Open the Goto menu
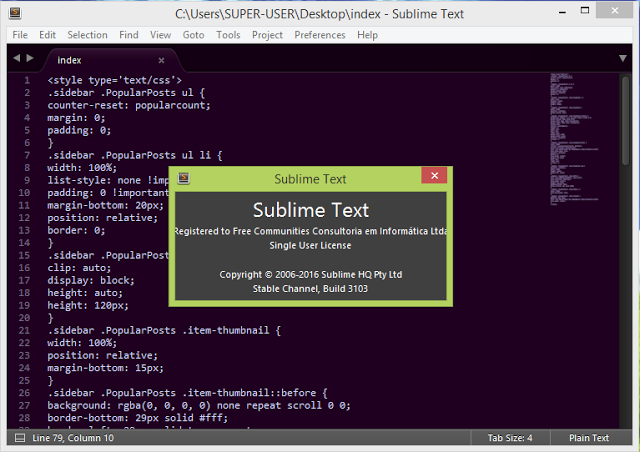The width and height of the screenshot is (640, 452). (193, 35)
